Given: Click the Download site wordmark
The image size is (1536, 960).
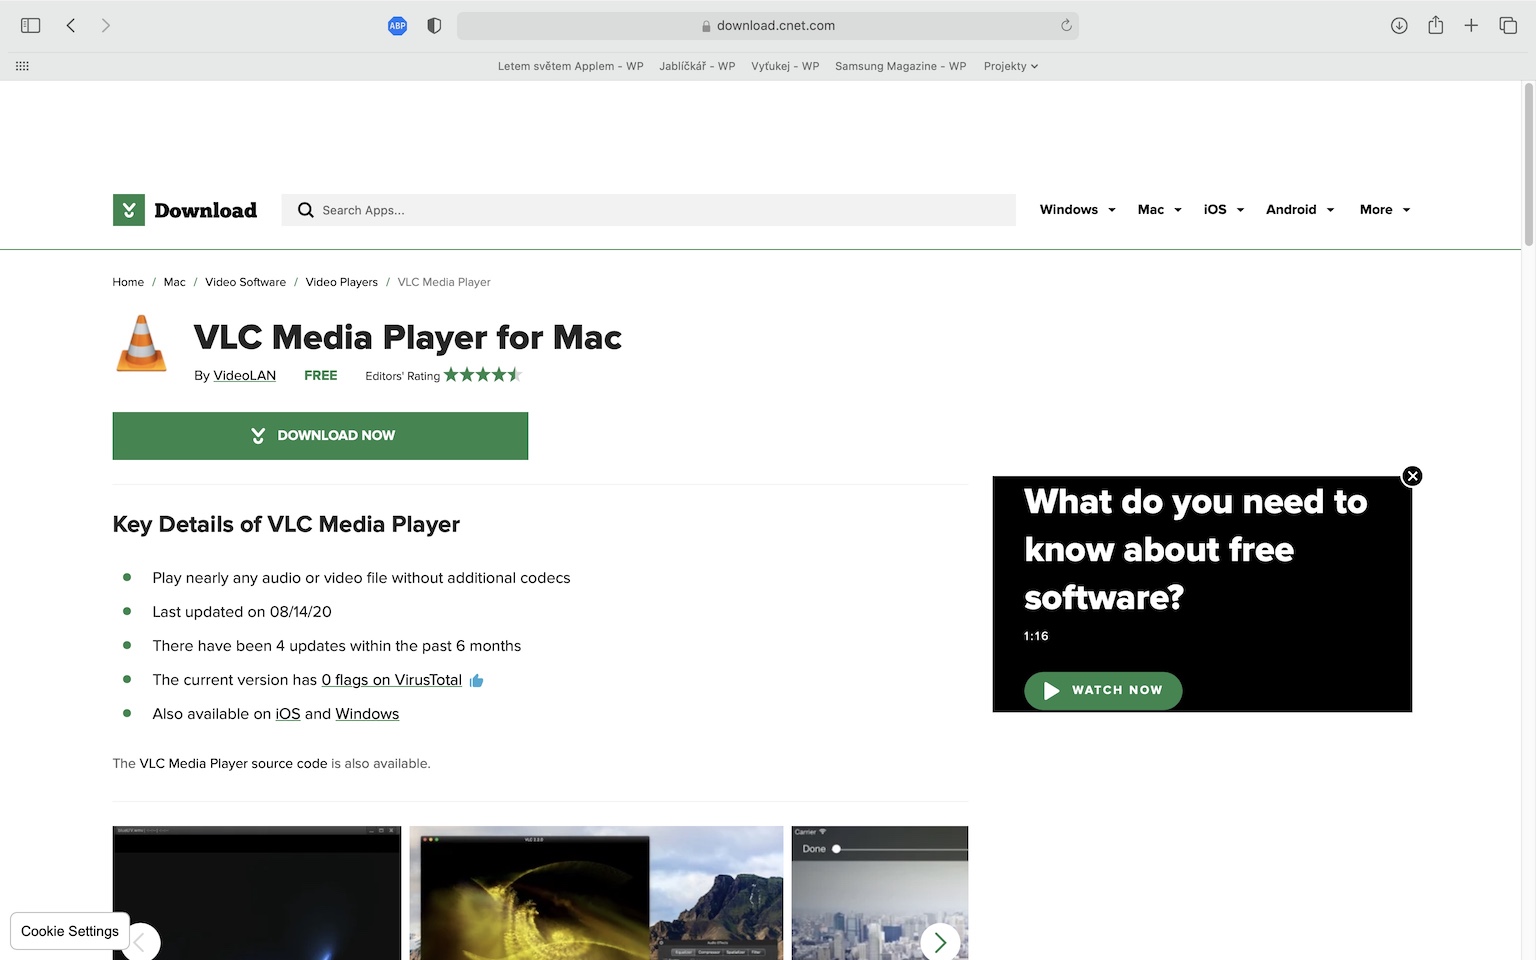Looking at the screenshot, I should click(205, 210).
